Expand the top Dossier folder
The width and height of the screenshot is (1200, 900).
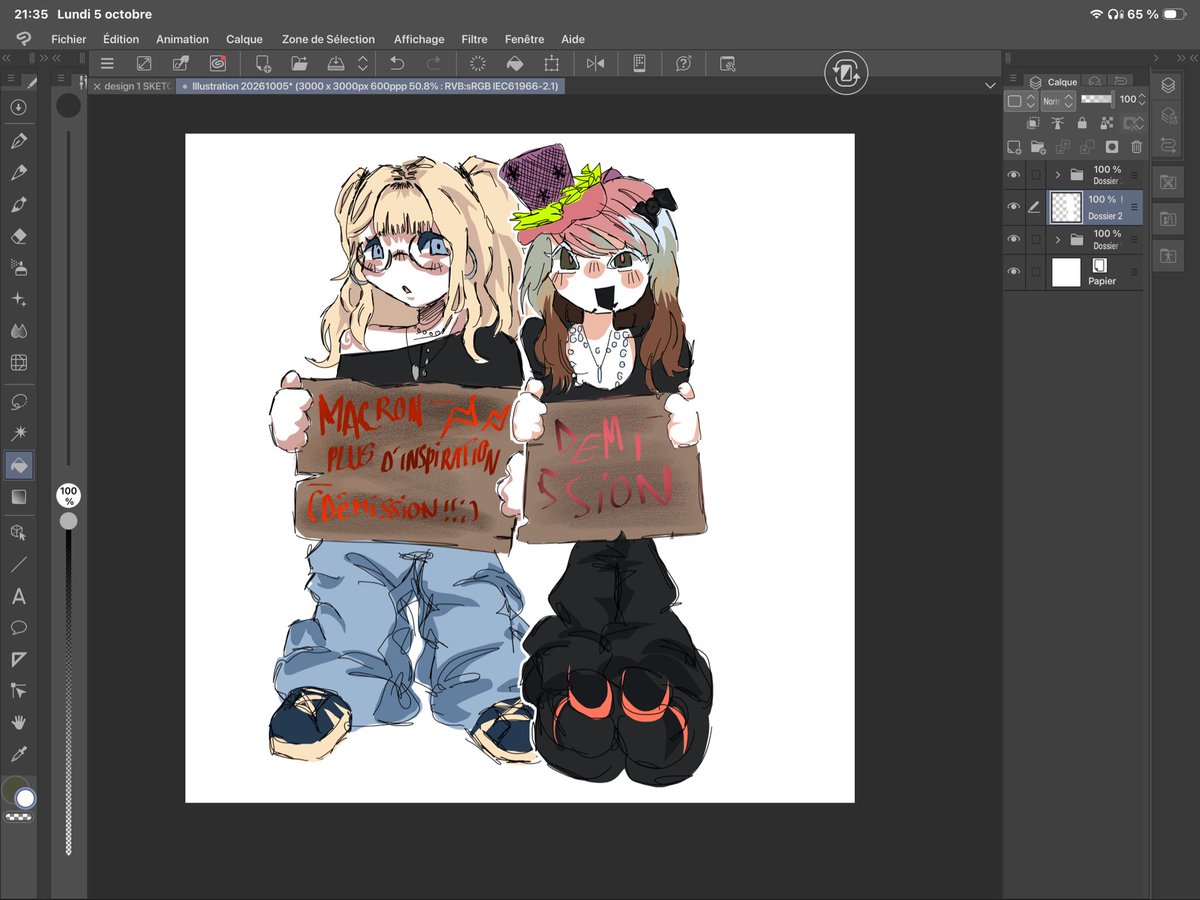[1057, 175]
